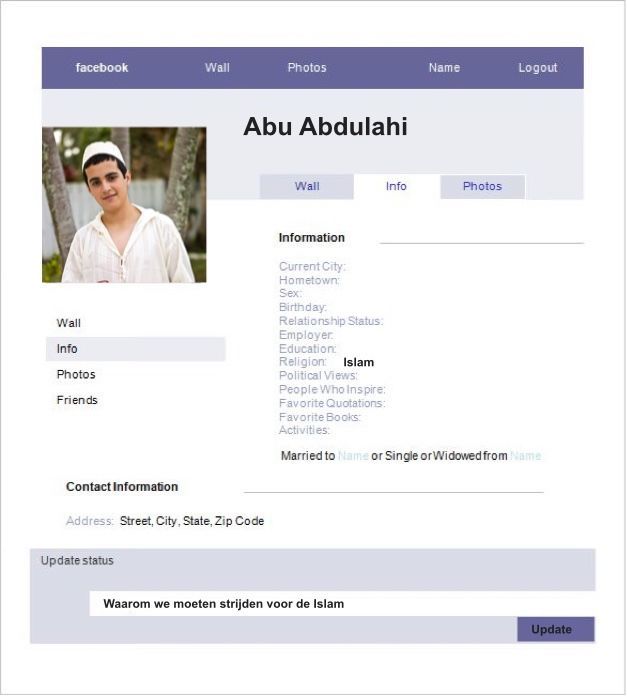Open Friends in the left sidebar
627x697 pixels.
click(77, 400)
